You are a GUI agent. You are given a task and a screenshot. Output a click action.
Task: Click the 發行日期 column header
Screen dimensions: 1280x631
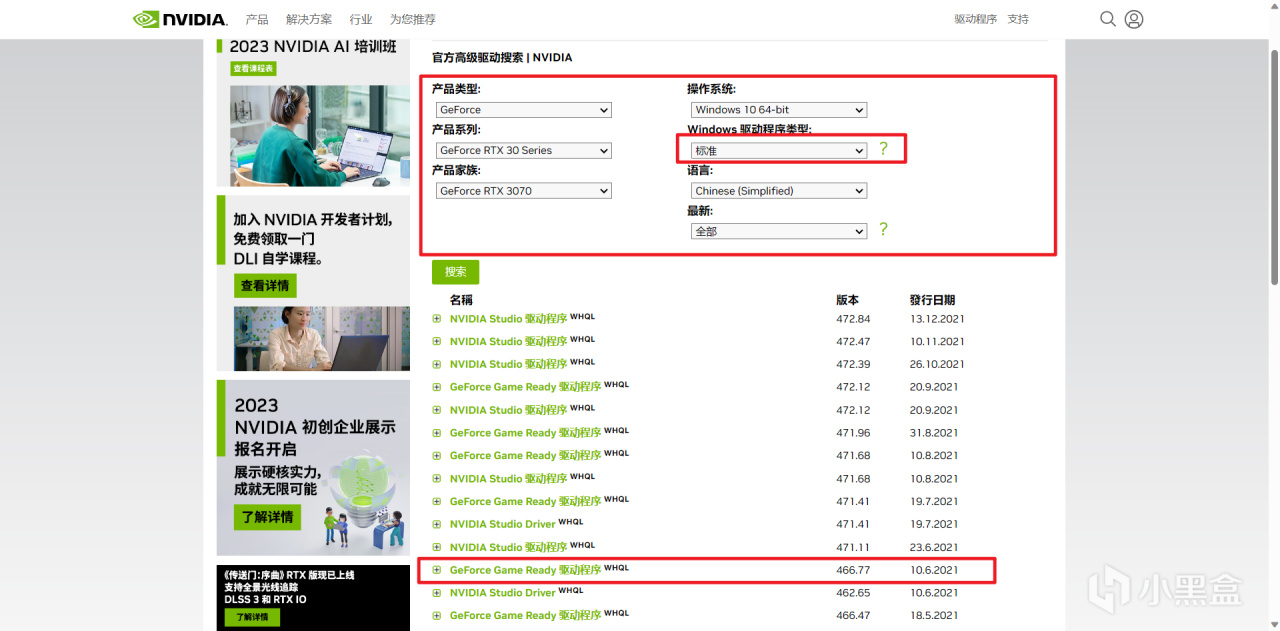tap(932, 300)
